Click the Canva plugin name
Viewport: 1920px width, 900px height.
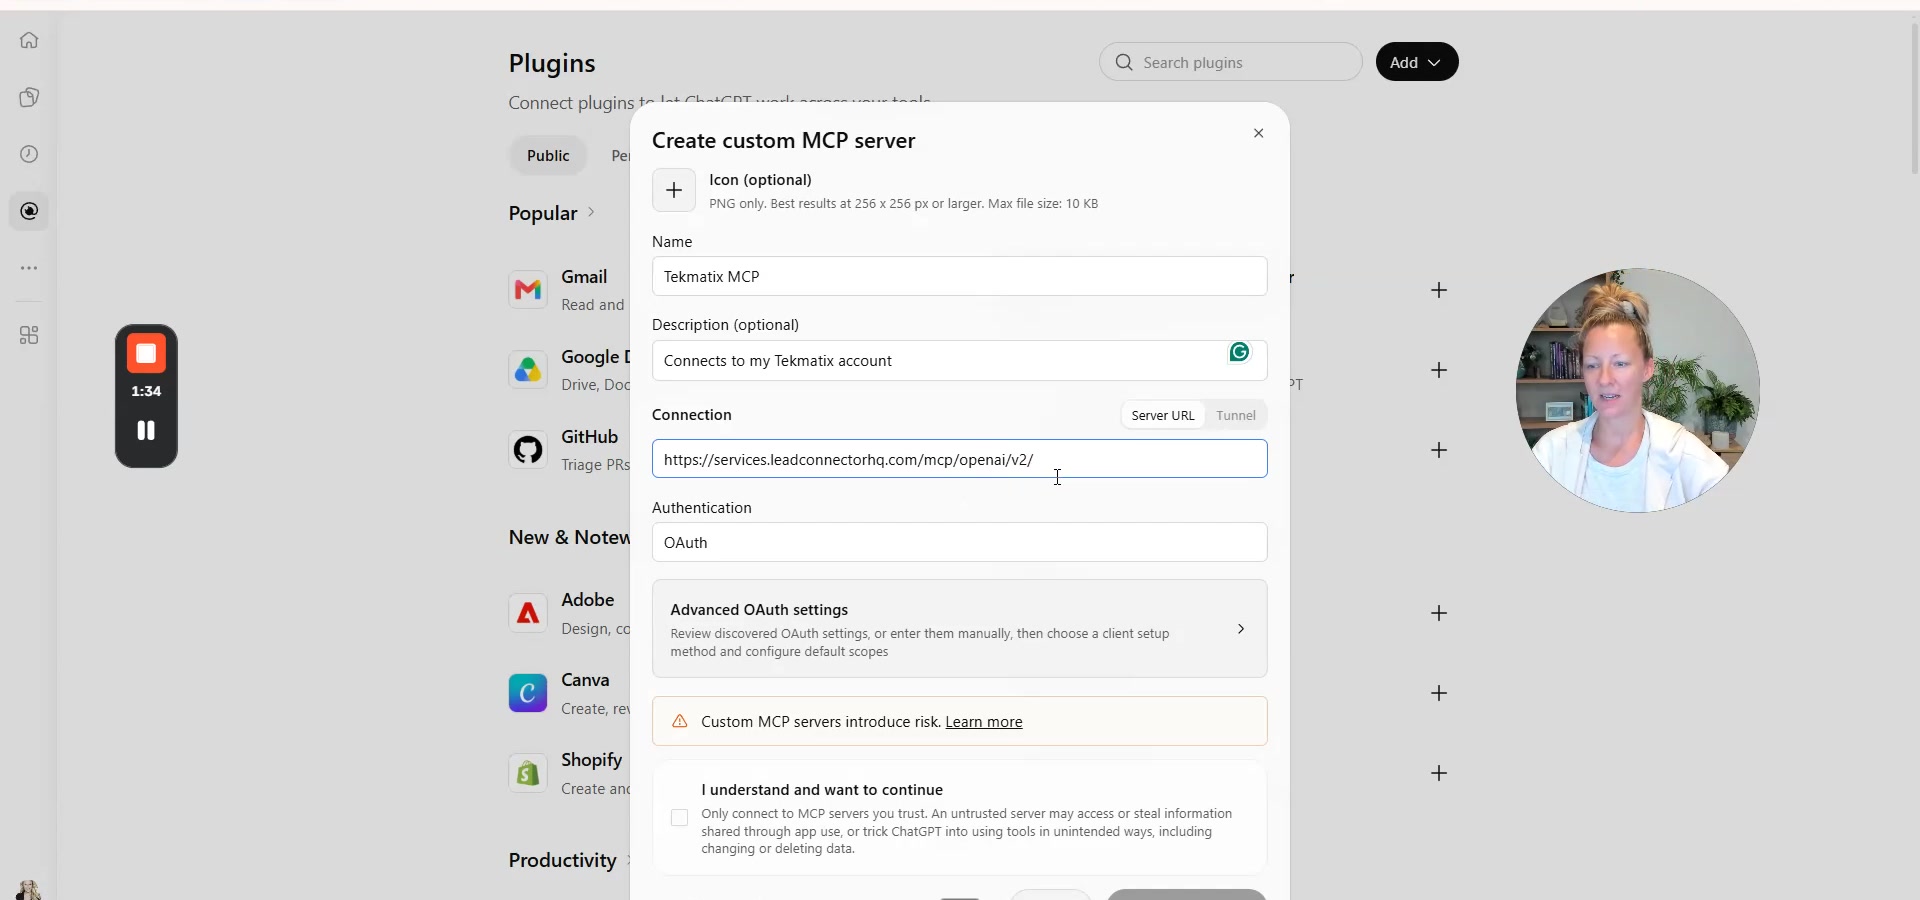pyautogui.click(x=585, y=680)
